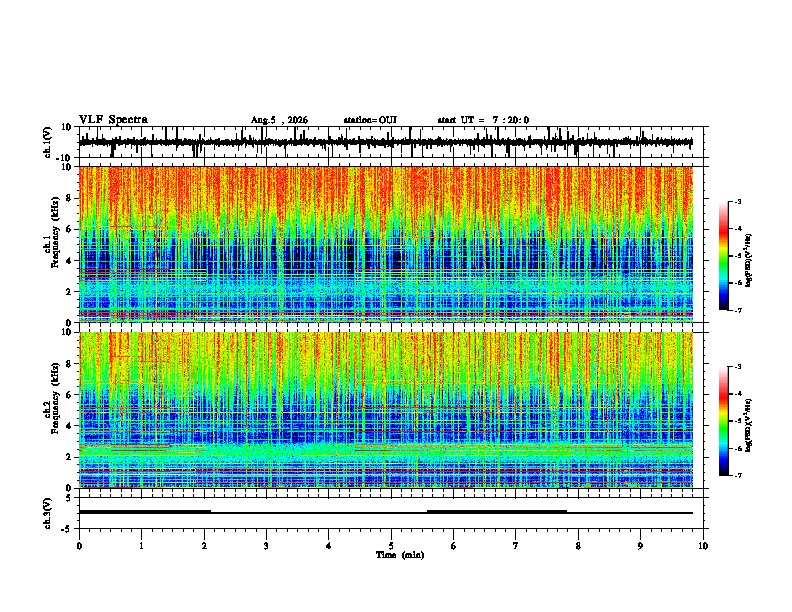Screen dimensions: 792x612
Task: Click the "-7" label on ch.1 color bar
Action: coord(737,310)
